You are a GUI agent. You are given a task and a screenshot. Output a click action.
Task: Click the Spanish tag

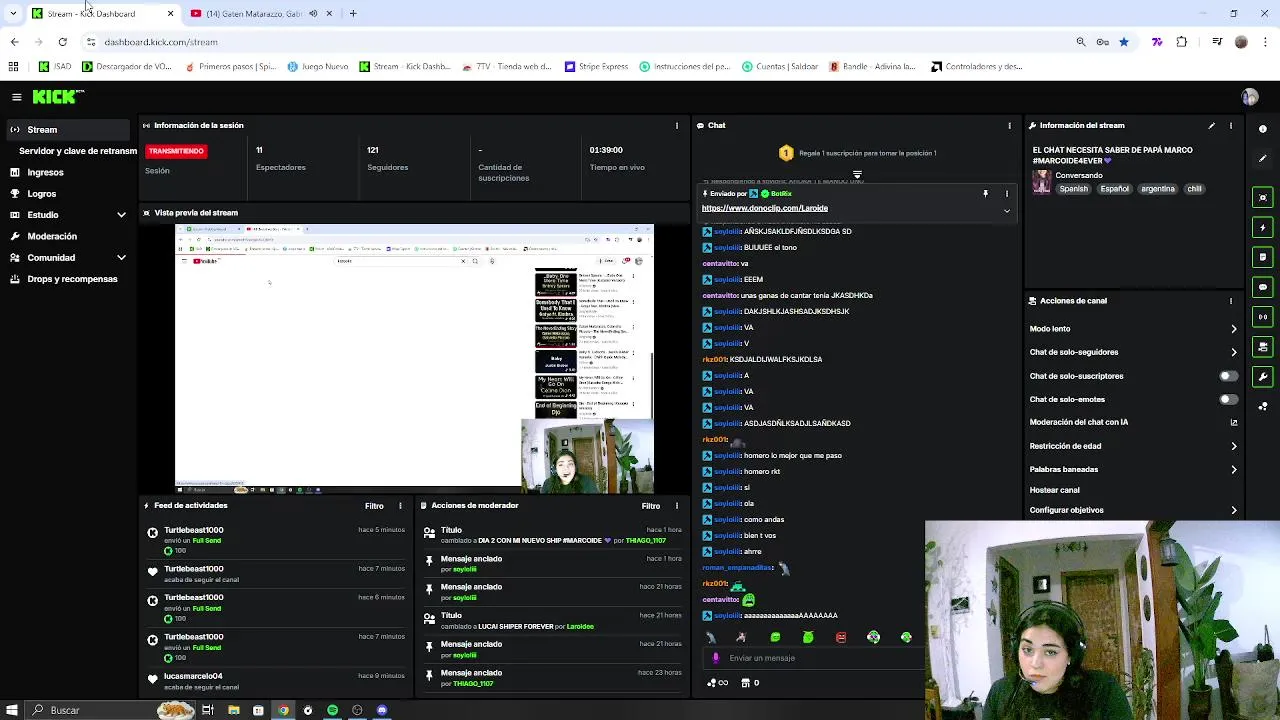[1074, 189]
